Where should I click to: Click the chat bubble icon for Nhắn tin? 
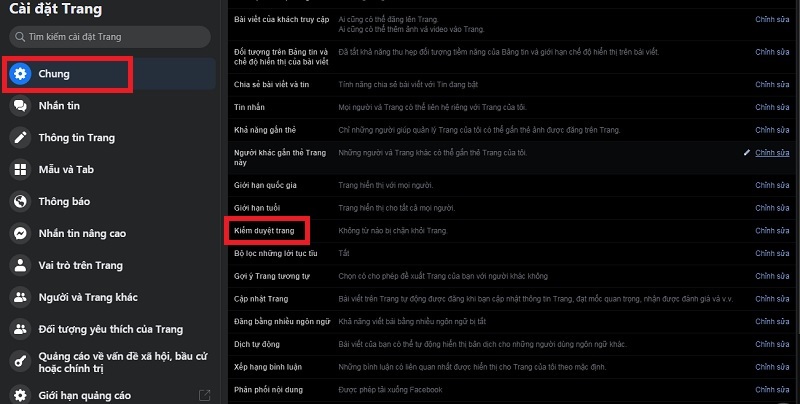pyautogui.click(x=20, y=106)
